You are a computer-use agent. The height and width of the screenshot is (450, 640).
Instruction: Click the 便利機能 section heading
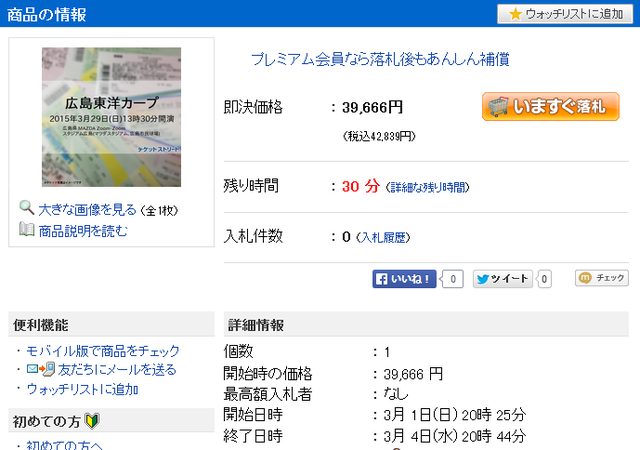(x=41, y=325)
